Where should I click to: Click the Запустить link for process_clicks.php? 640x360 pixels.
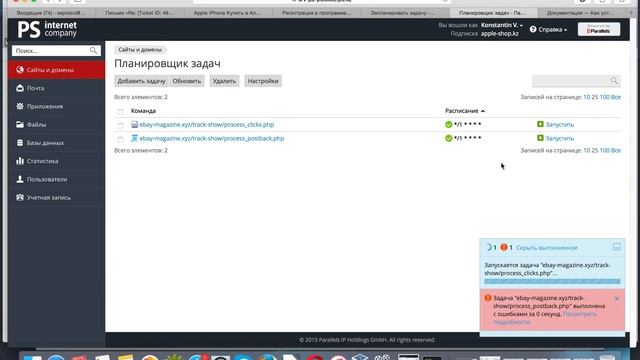point(560,124)
